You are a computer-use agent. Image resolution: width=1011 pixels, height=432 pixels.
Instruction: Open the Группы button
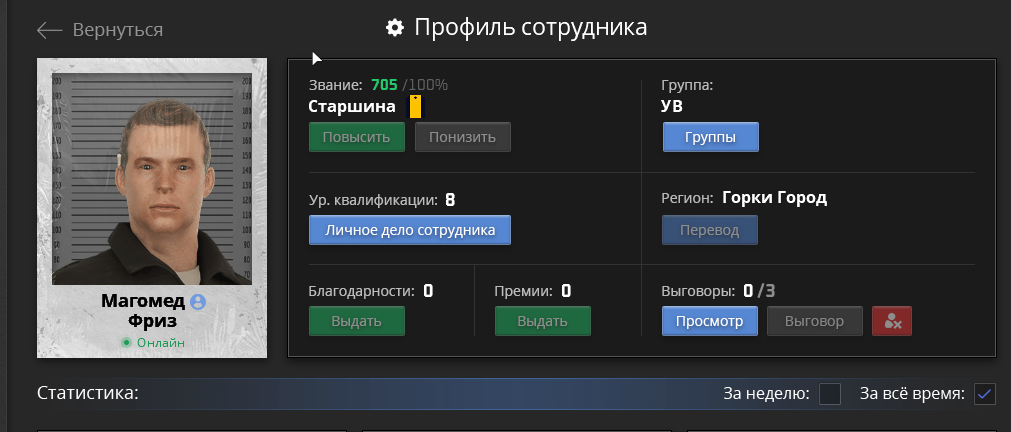click(x=711, y=137)
